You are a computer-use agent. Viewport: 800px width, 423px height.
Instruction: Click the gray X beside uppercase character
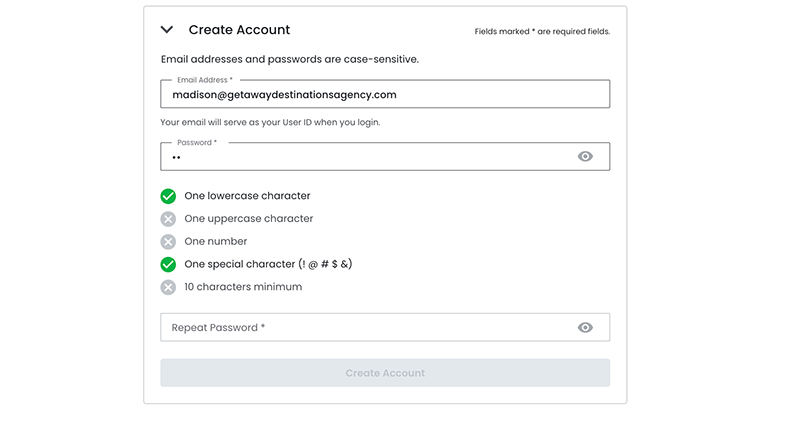tap(168, 219)
